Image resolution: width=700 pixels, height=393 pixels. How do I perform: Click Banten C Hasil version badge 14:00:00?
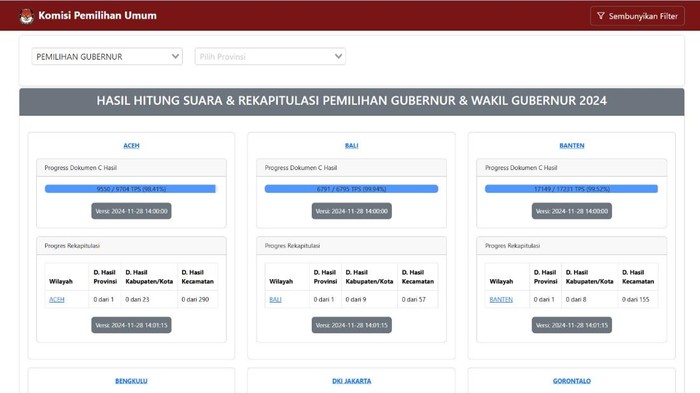pos(572,211)
